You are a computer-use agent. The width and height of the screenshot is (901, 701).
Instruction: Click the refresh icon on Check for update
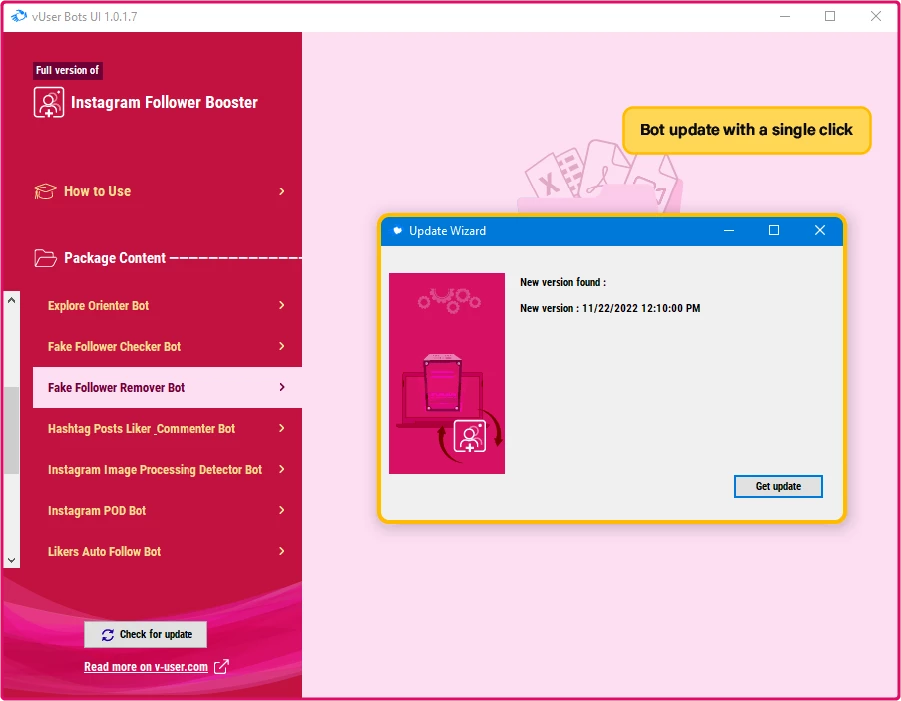[x=108, y=634]
